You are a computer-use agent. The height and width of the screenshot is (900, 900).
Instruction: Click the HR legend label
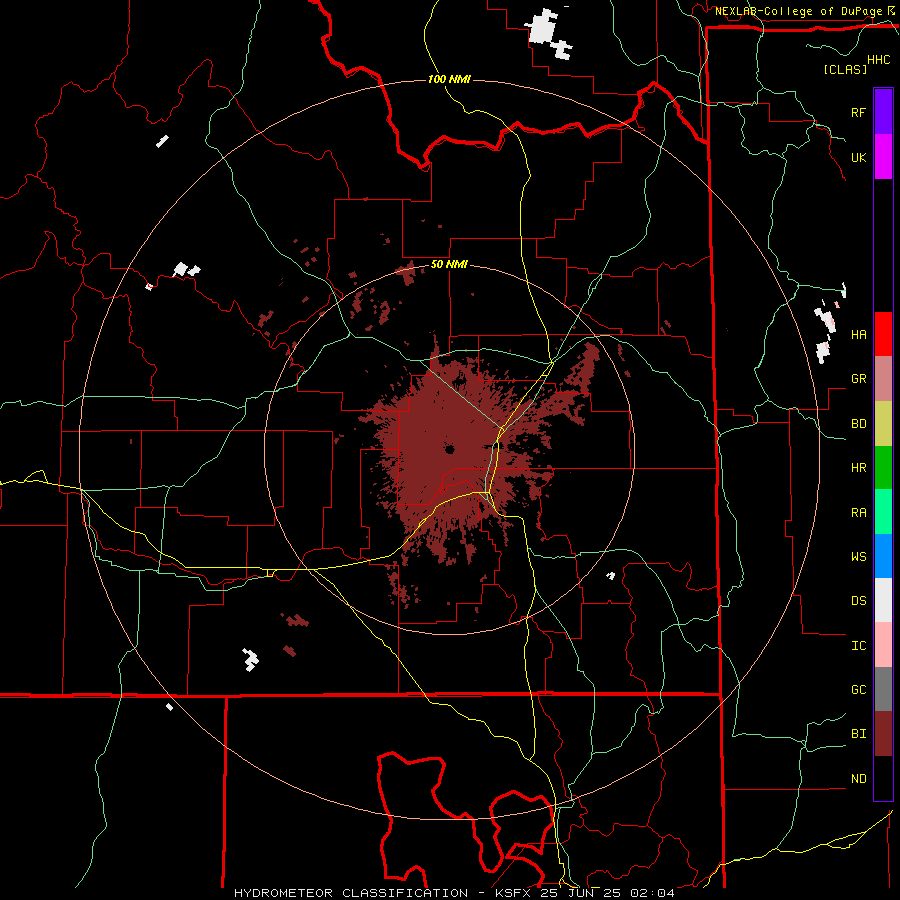(858, 468)
